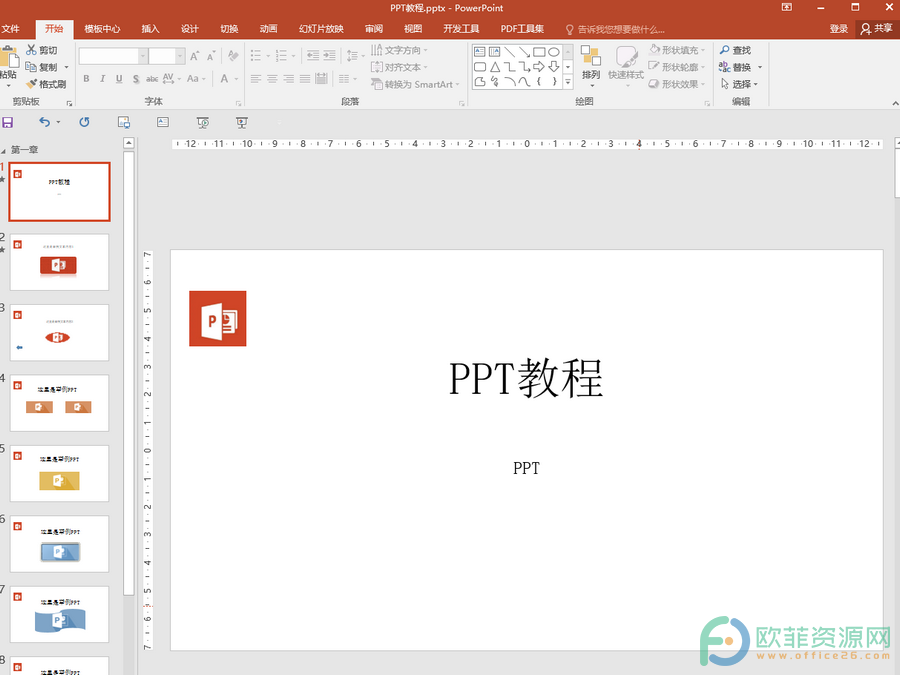Click the Format Painter (格式刷) button

pyautogui.click(x=46, y=84)
